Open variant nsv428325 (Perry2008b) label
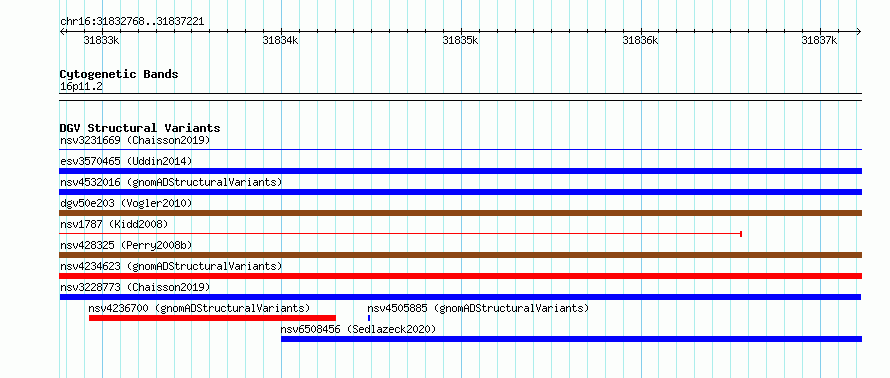This screenshot has height=378, width=890. [126, 245]
